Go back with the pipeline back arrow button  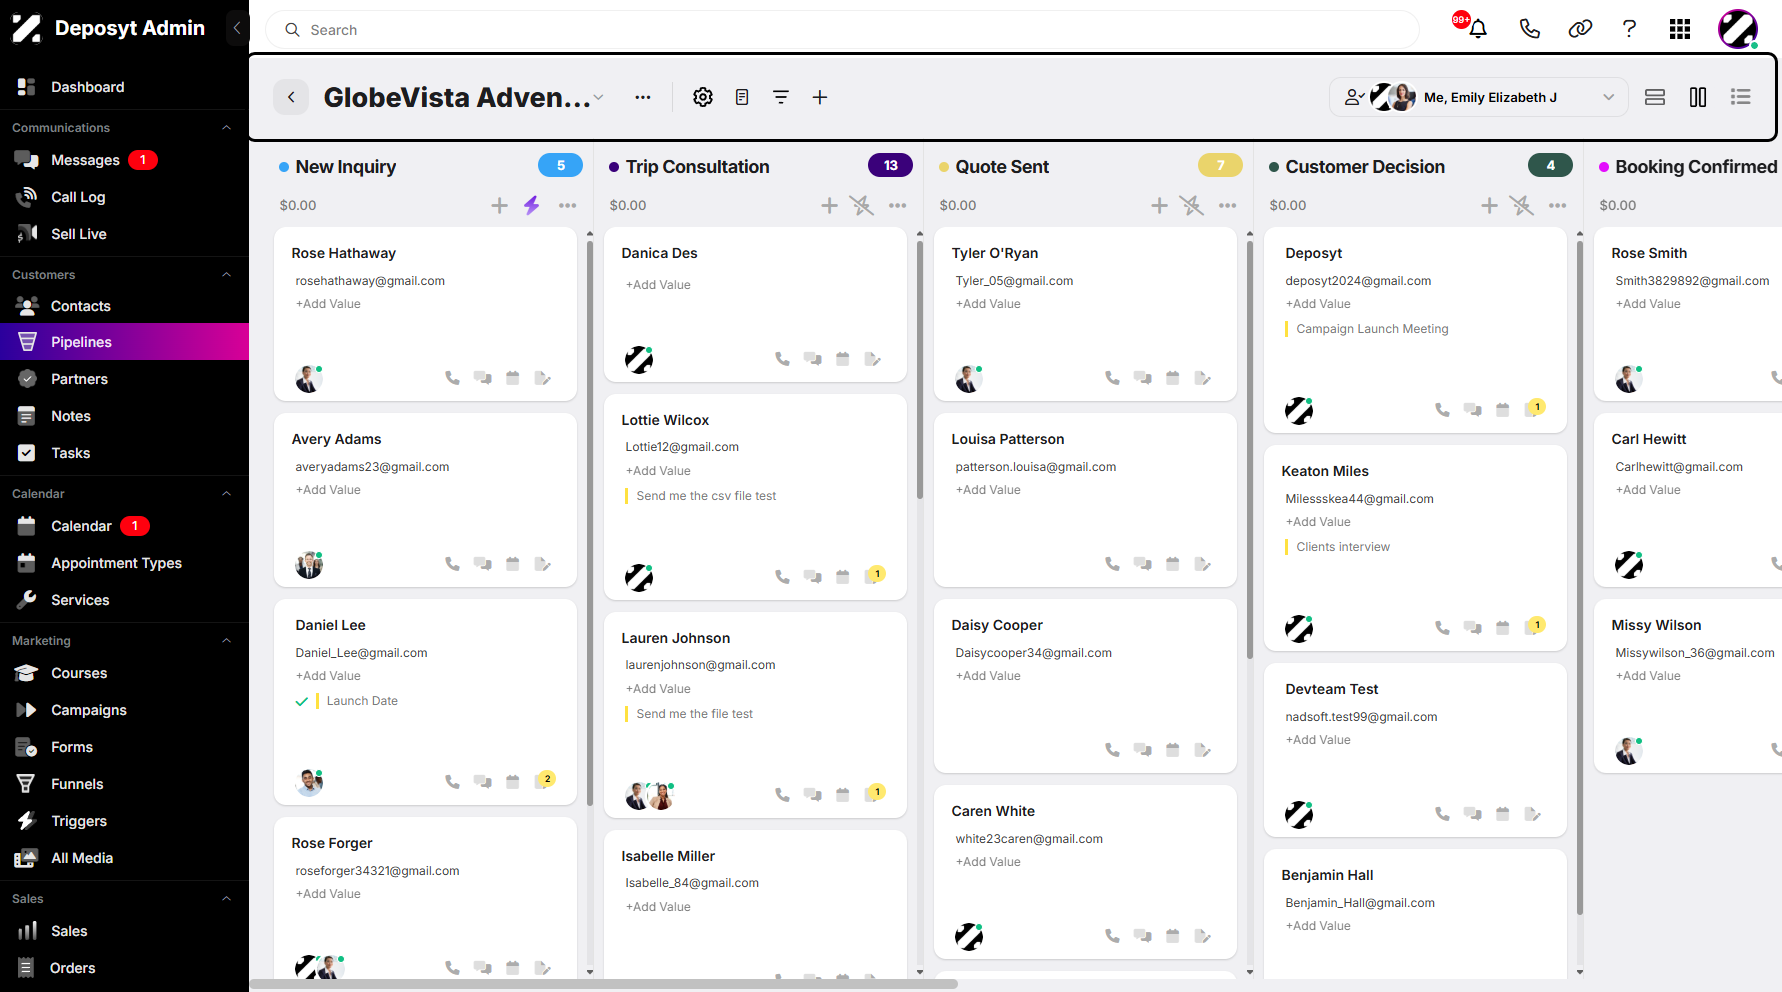pyautogui.click(x=291, y=97)
